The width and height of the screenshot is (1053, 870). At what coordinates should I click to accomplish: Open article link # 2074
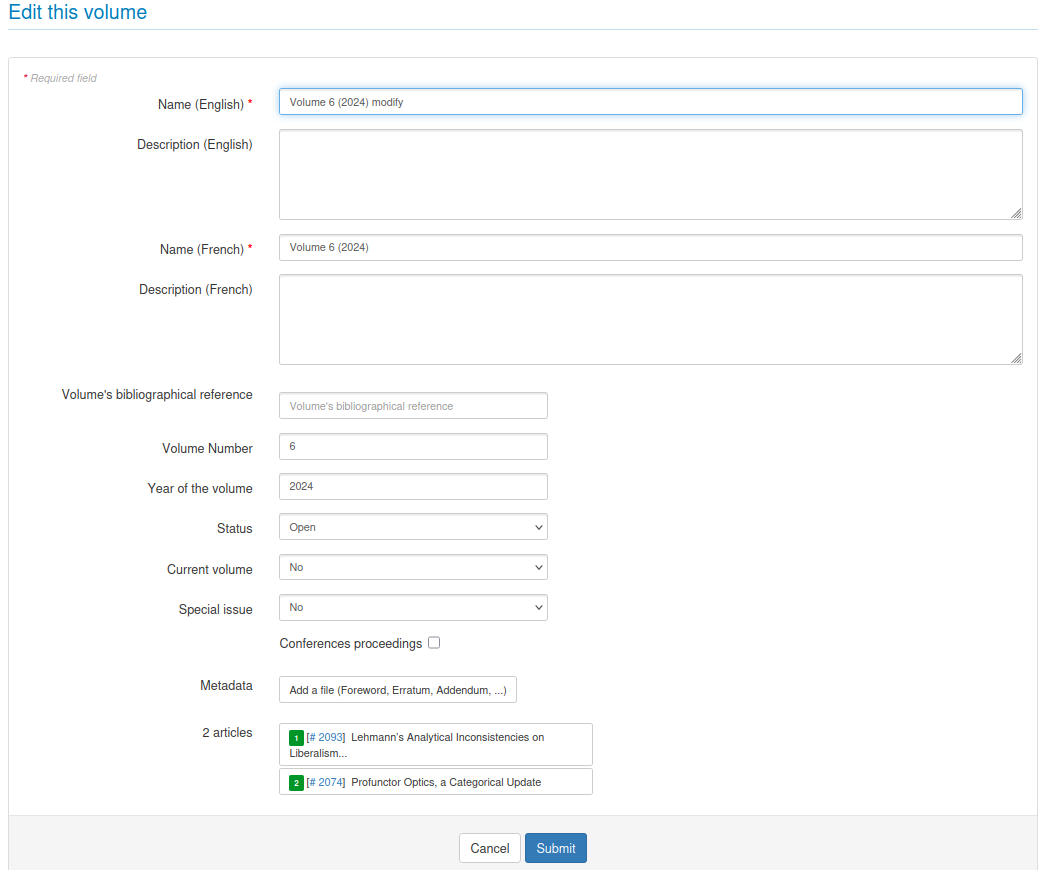tap(326, 782)
